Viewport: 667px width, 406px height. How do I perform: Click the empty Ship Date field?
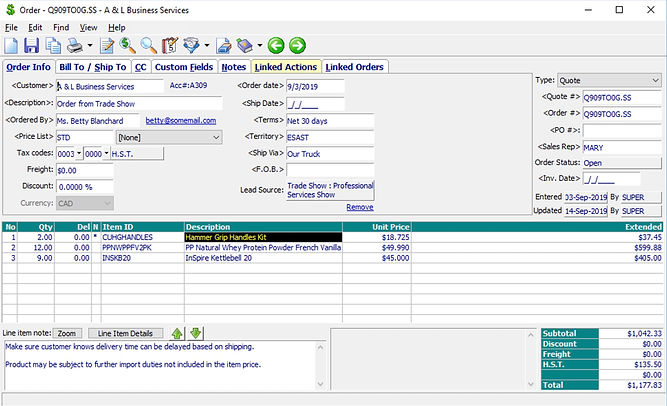coord(315,104)
